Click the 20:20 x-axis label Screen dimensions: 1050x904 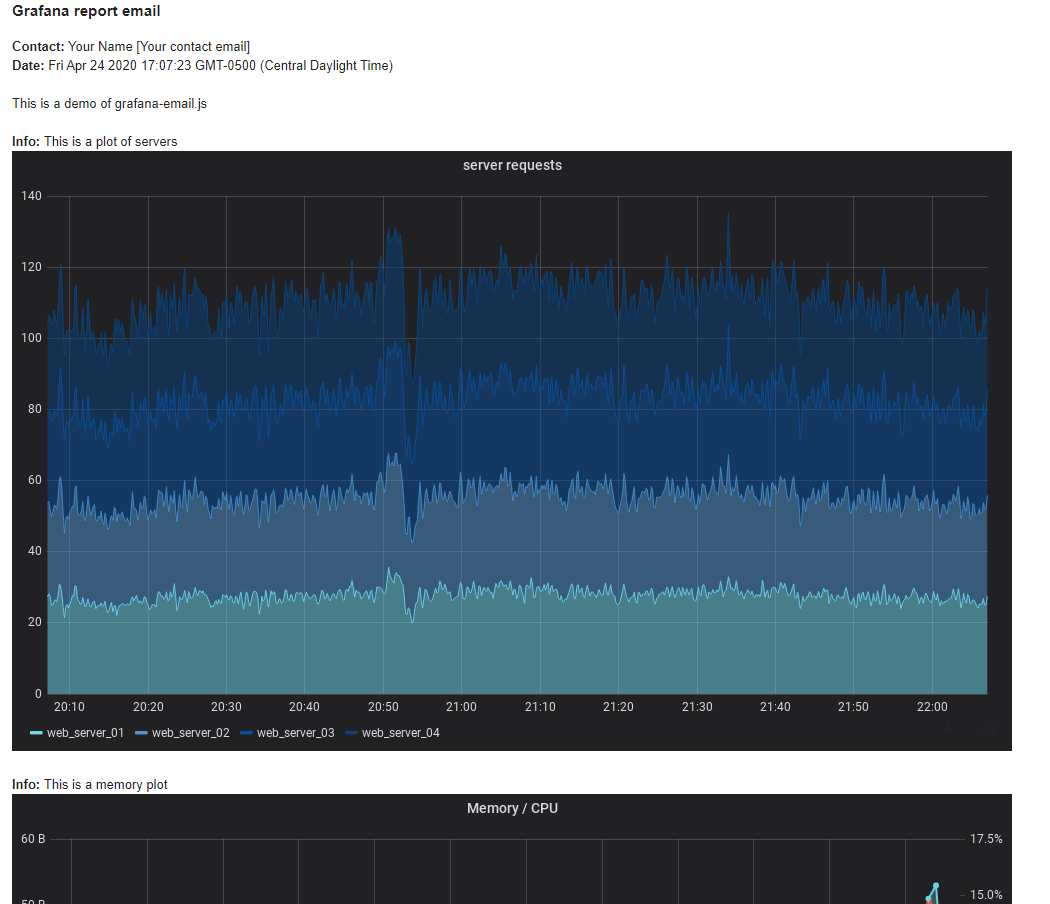(148, 706)
